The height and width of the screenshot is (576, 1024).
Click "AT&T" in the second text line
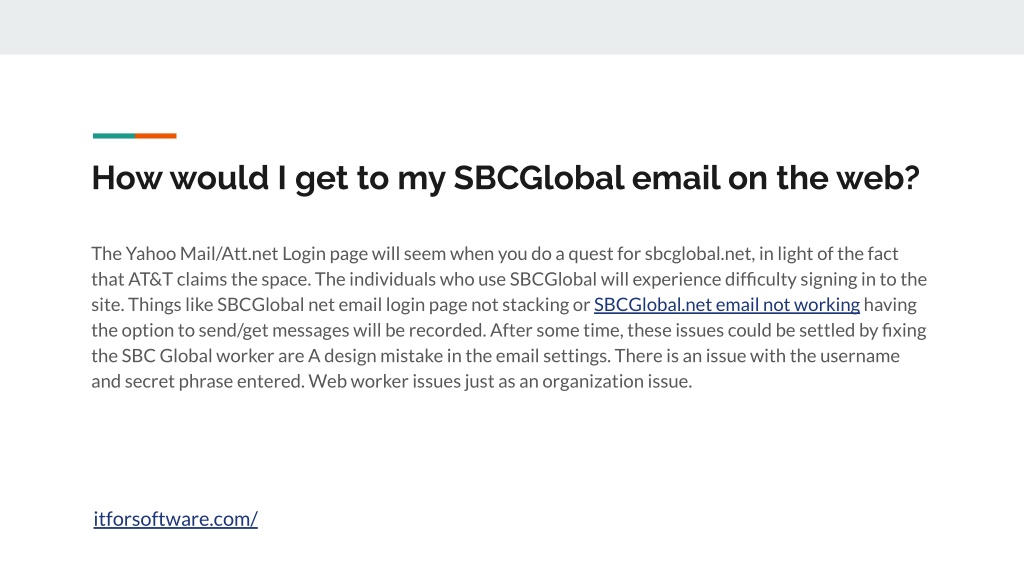point(150,280)
